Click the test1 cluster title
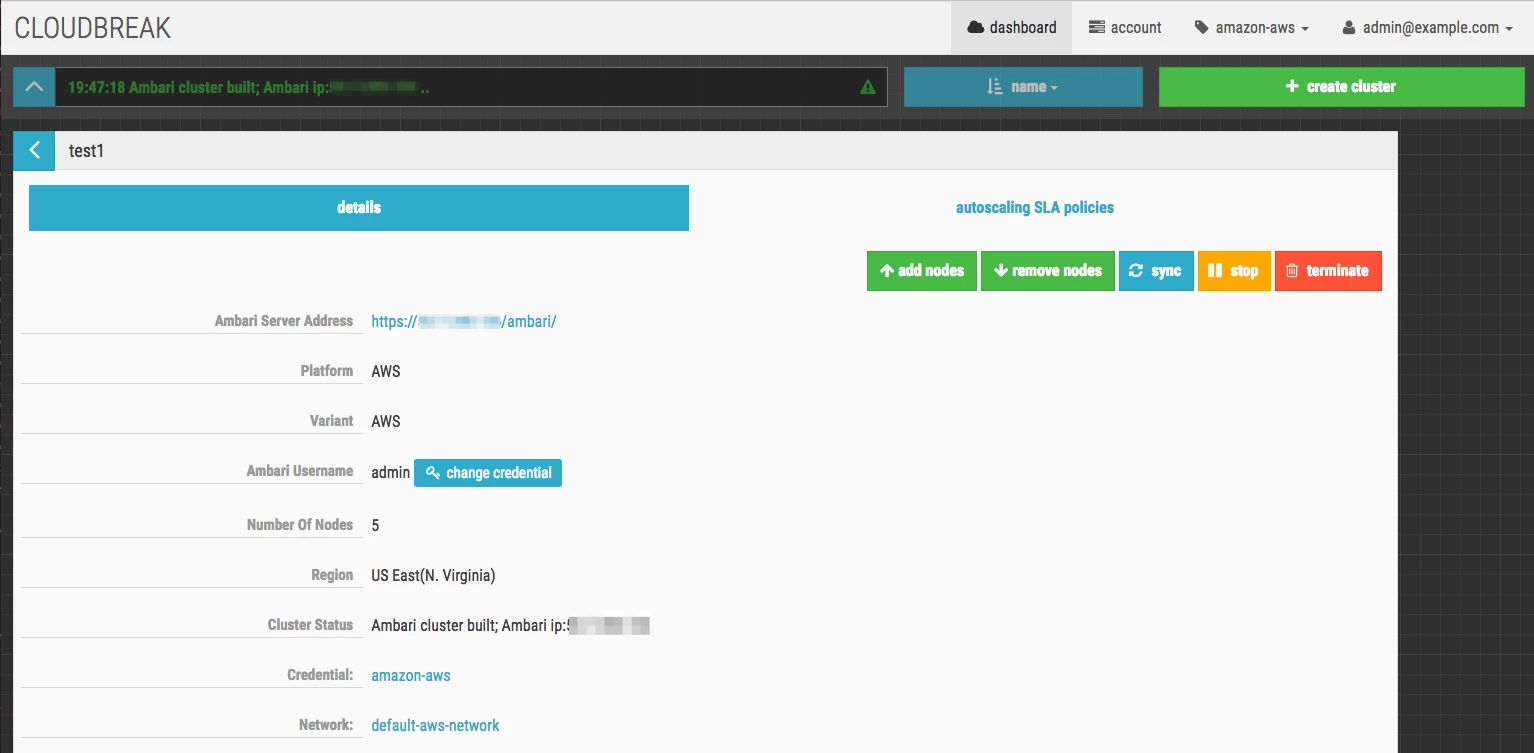The image size is (1534, 753). (x=86, y=151)
